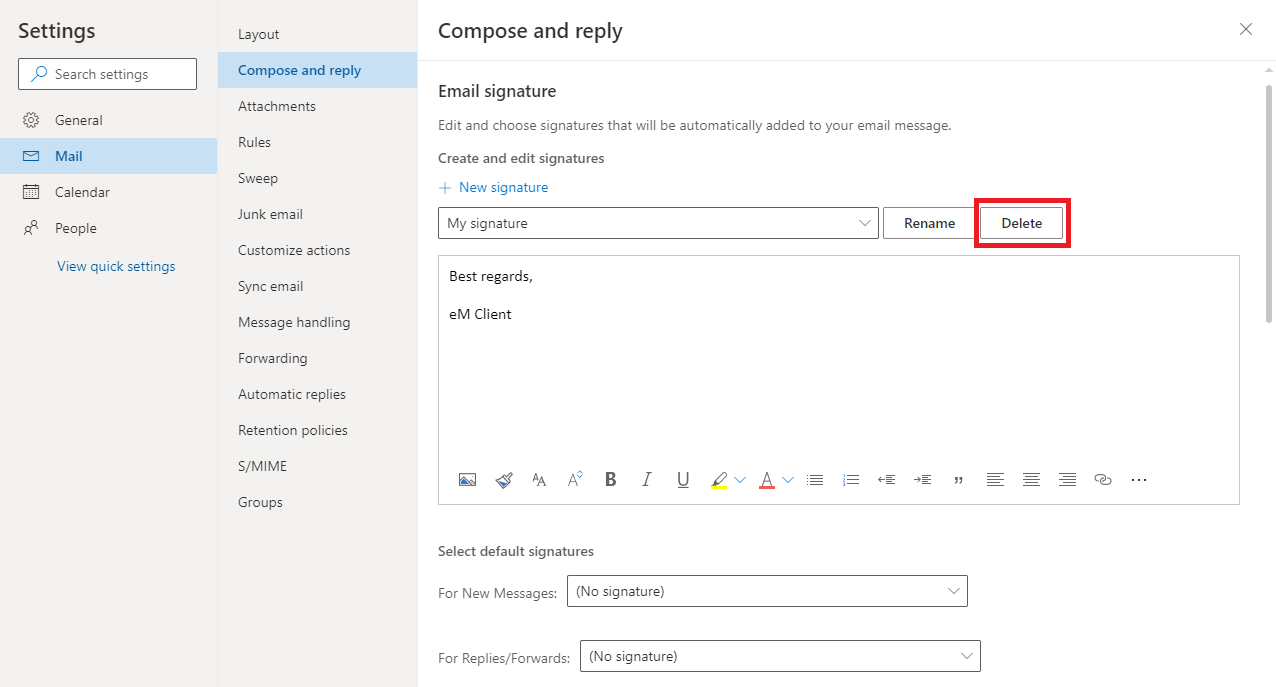Image resolution: width=1276 pixels, height=687 pixels.
Task: Open more formatting options ellipsis
Action: [x=1139, y=480]
